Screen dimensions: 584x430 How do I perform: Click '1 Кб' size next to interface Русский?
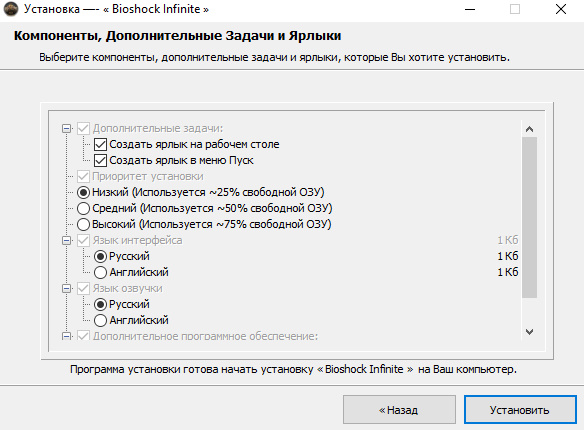point(508,256)
